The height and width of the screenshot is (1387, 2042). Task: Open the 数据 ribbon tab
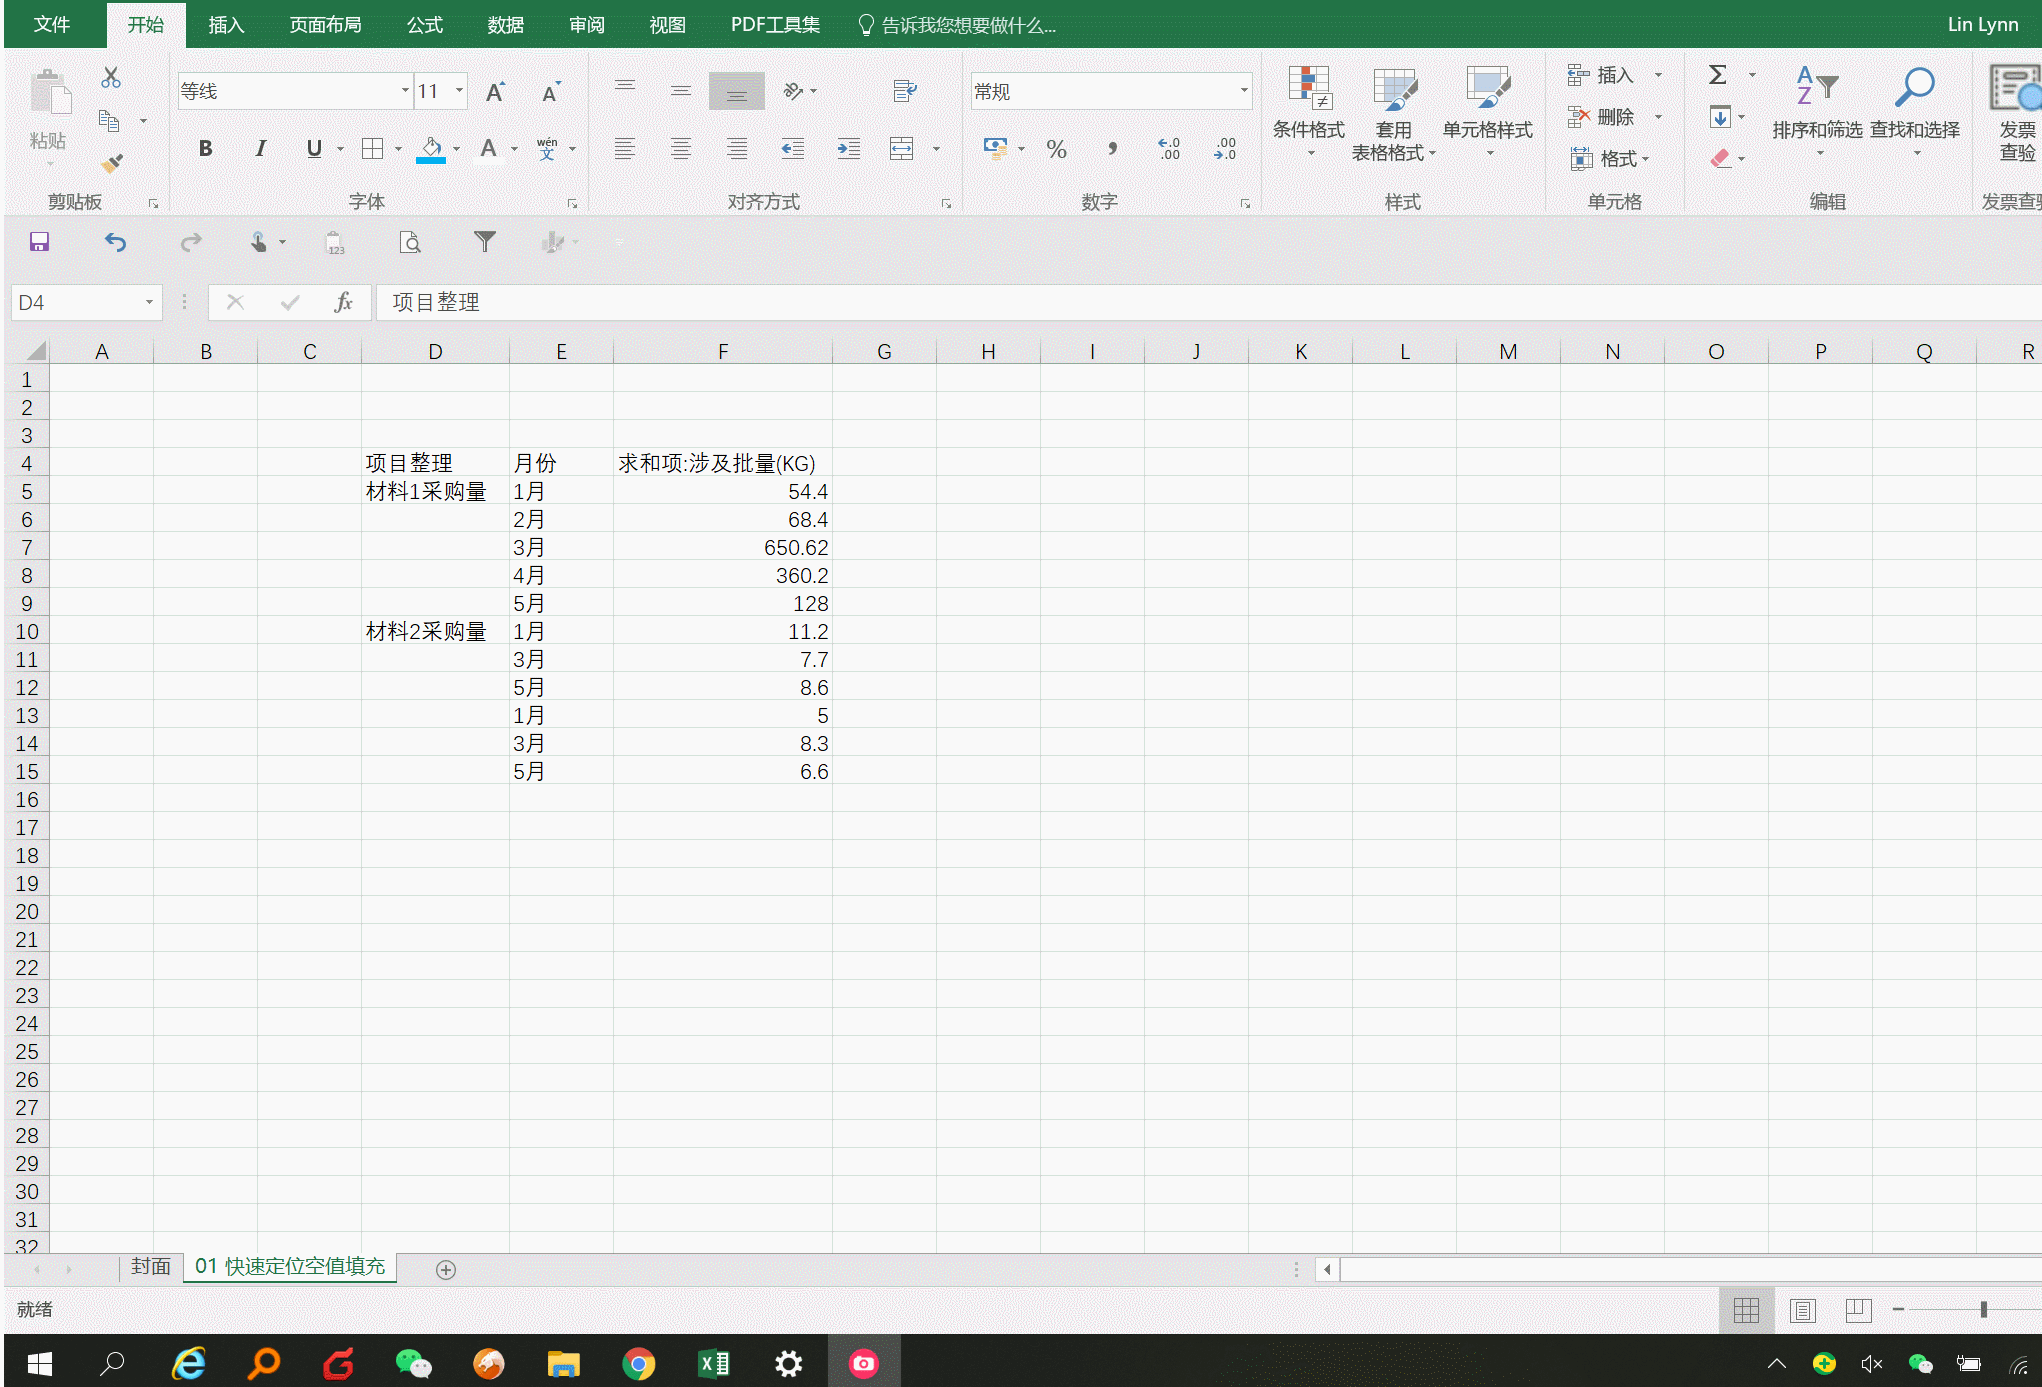(x=505, y=25)
